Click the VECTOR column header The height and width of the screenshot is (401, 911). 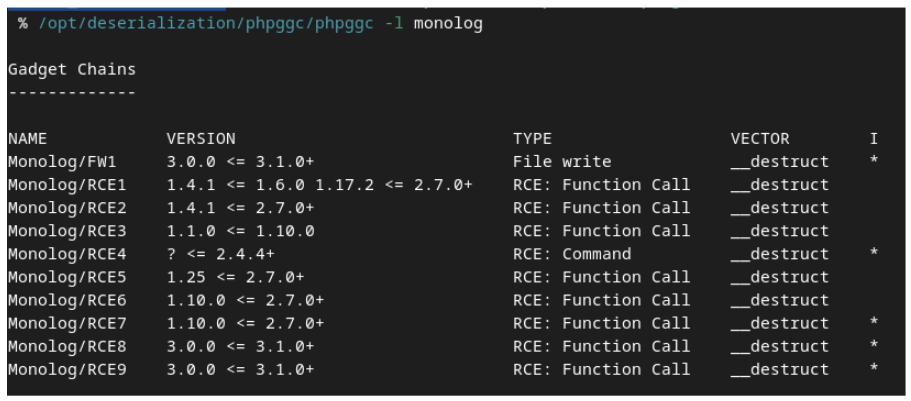[760, 139]
